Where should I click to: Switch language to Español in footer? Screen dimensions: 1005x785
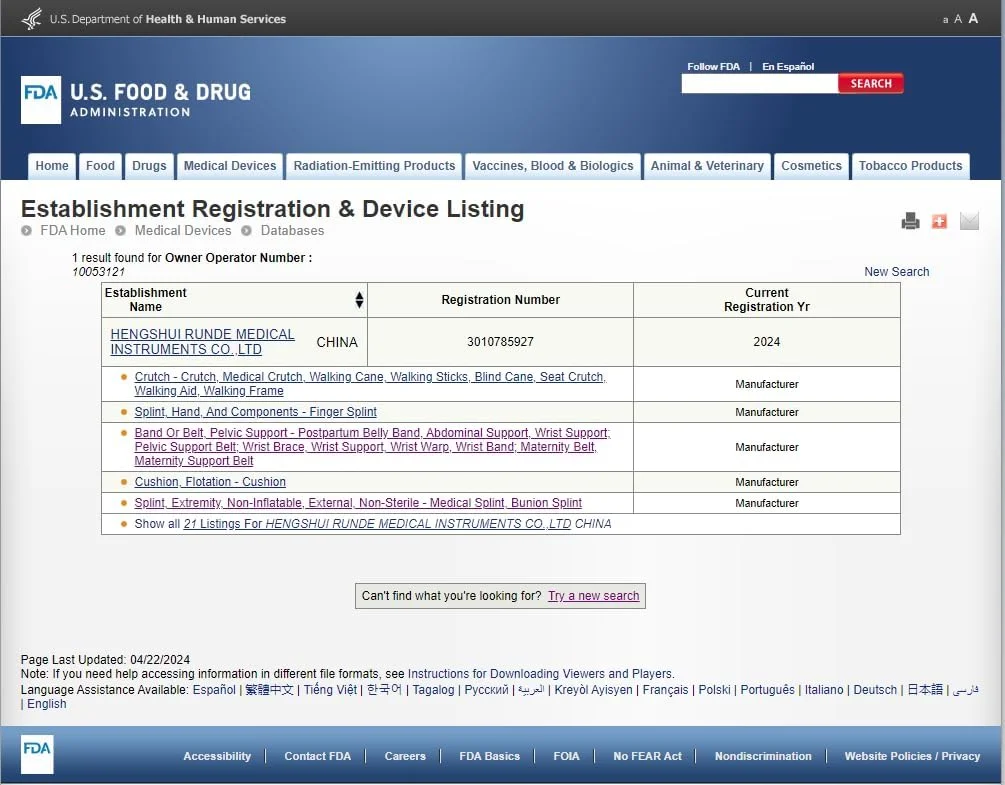pyautogui.click(x=214, y=690)
